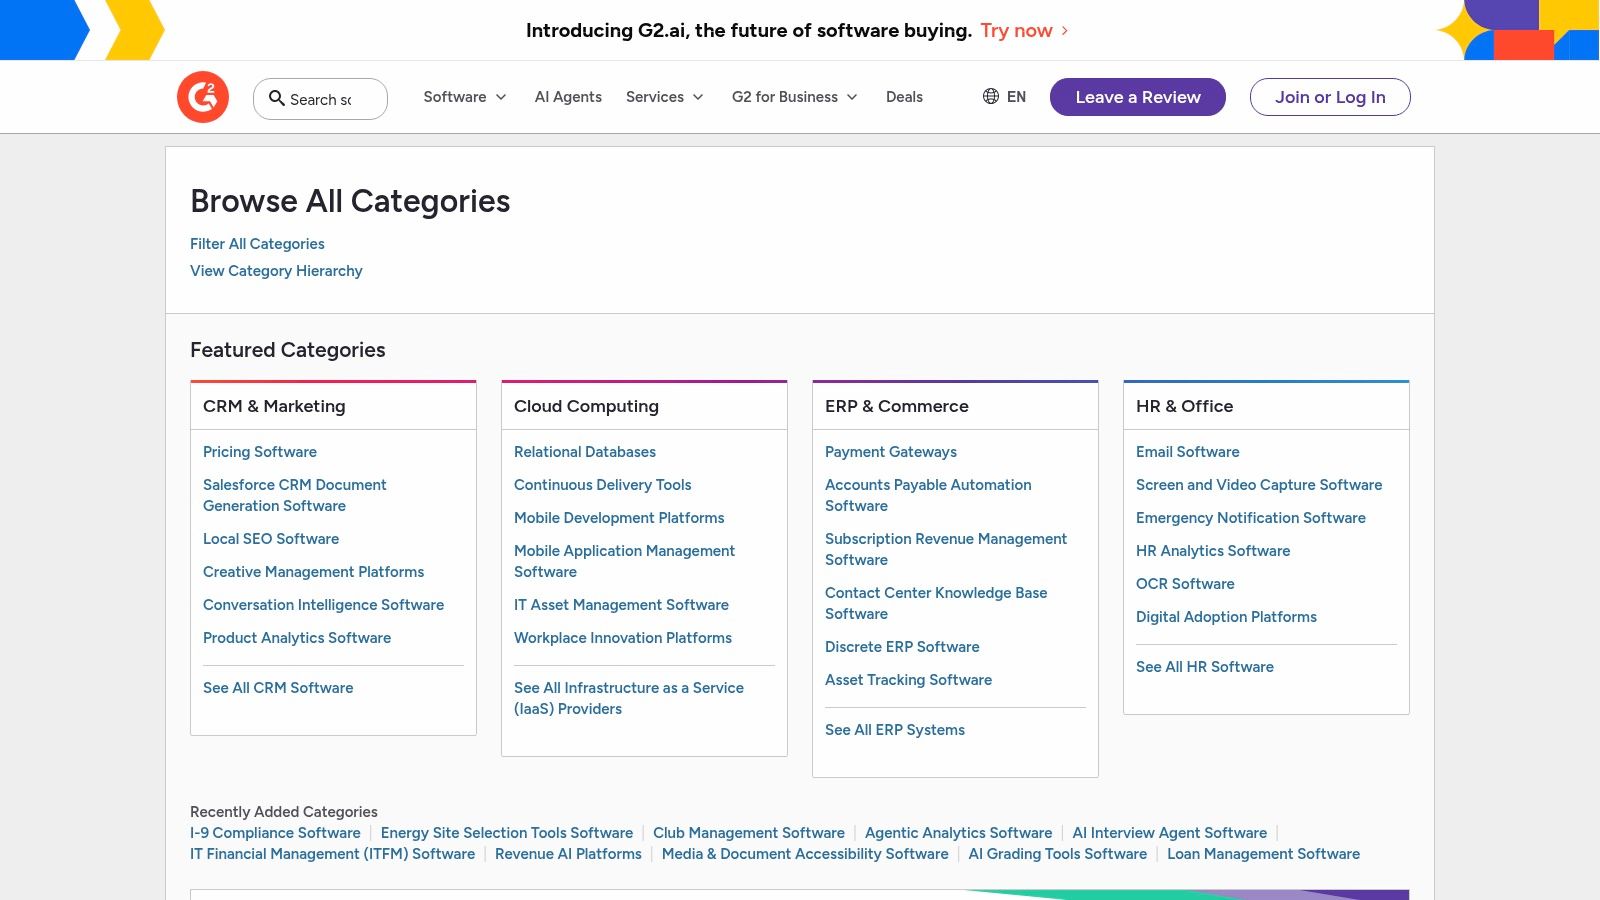The height and width of the screenshot is (900, 1600).
Task: Click See All ERP Systems
Action: coord(894,729)
